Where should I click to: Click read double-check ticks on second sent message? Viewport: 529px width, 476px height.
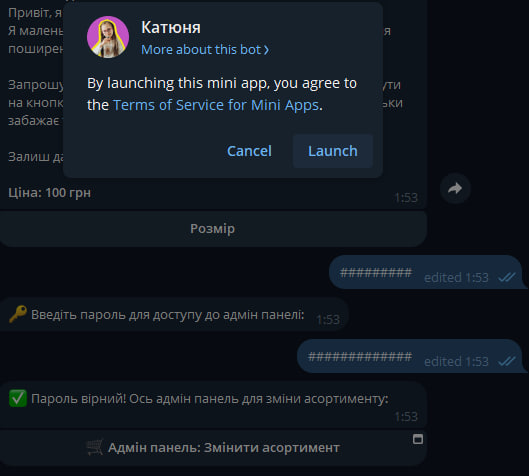pos(507,361)
